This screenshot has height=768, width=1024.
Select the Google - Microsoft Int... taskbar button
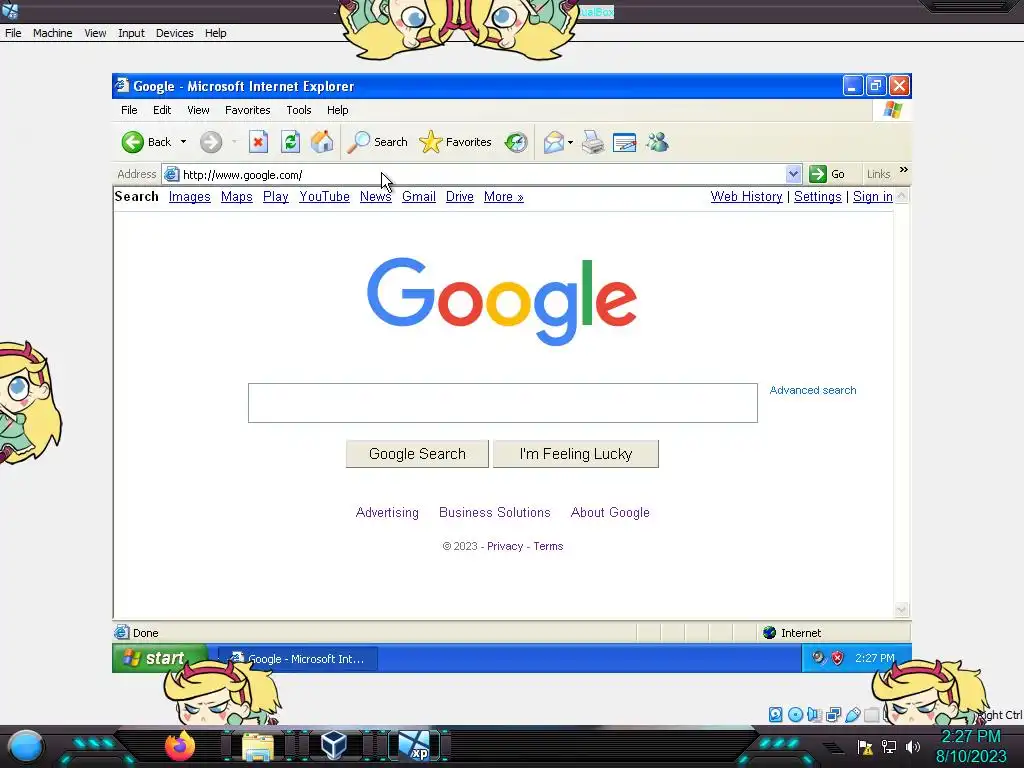coord(297,659)
